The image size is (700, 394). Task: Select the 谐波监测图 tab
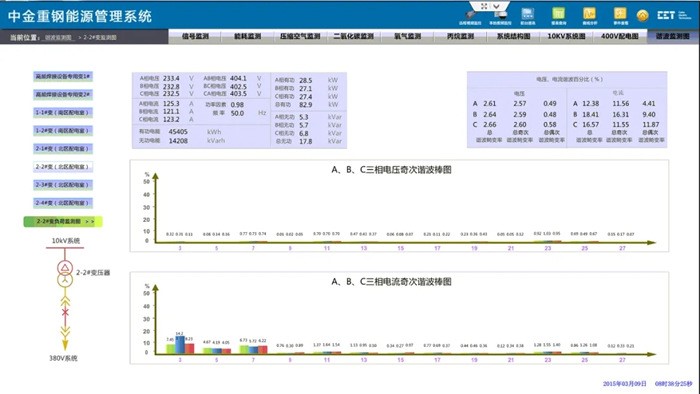pos(673,36)
